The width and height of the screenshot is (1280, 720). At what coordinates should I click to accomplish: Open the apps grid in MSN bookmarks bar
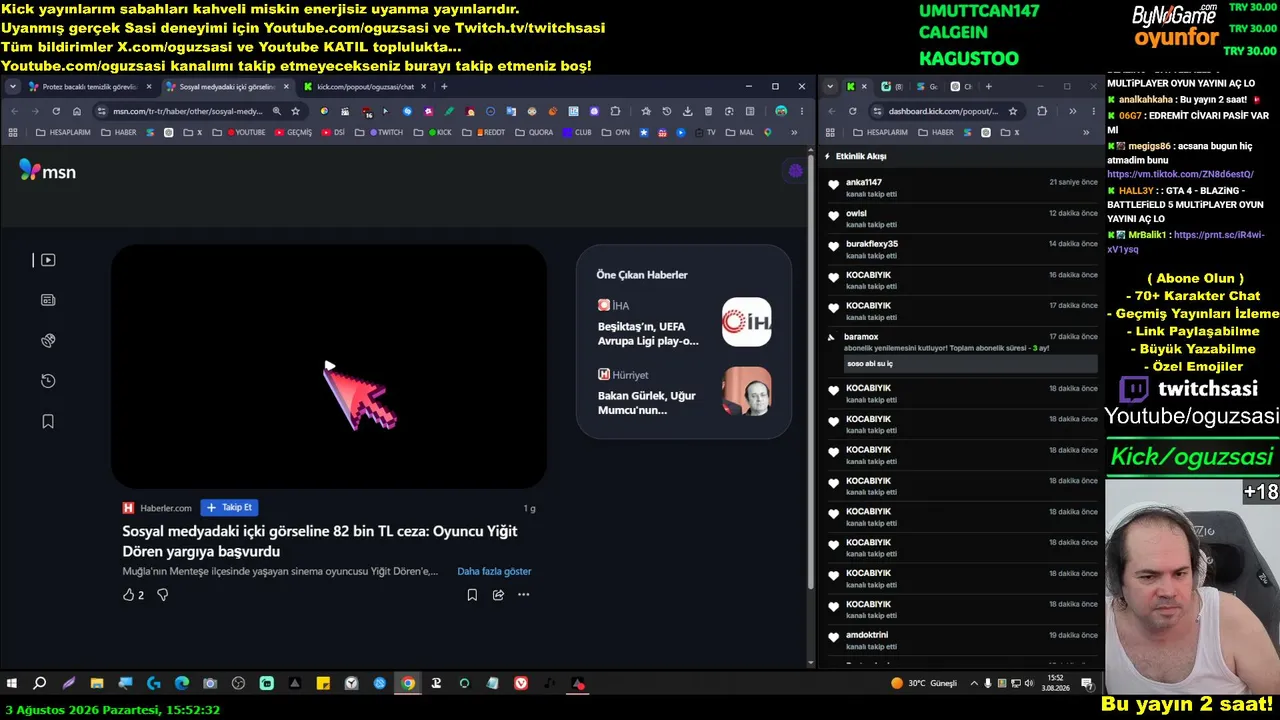point(13,132)
